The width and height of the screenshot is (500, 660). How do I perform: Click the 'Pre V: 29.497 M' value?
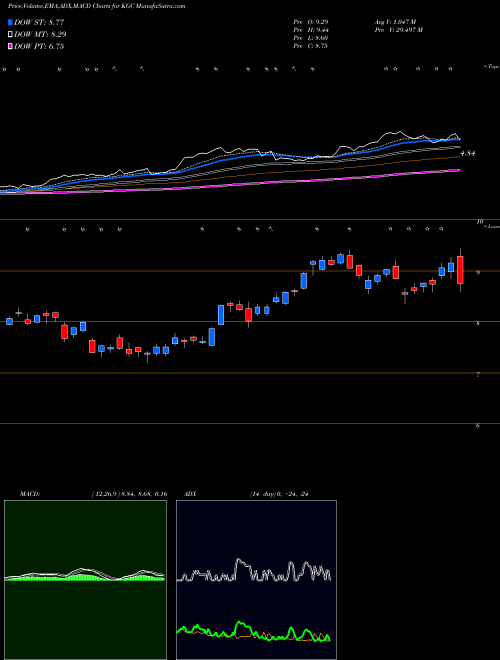399,30
